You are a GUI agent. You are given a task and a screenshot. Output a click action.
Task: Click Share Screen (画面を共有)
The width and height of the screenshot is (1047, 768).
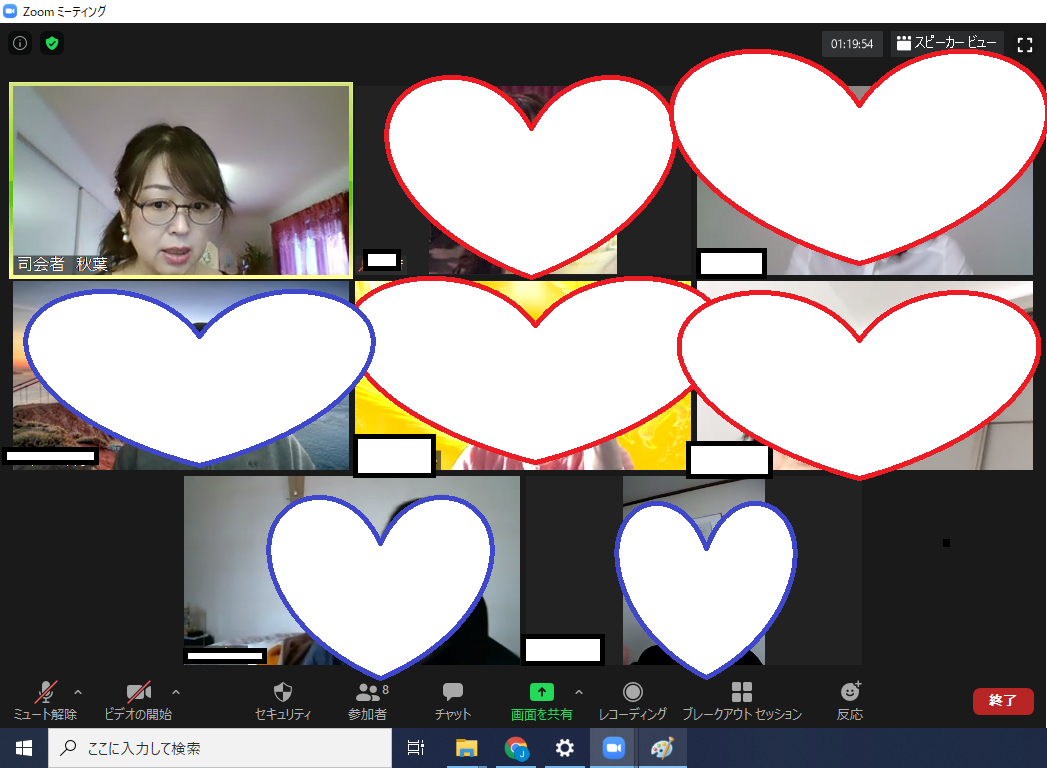click(542, 701)
